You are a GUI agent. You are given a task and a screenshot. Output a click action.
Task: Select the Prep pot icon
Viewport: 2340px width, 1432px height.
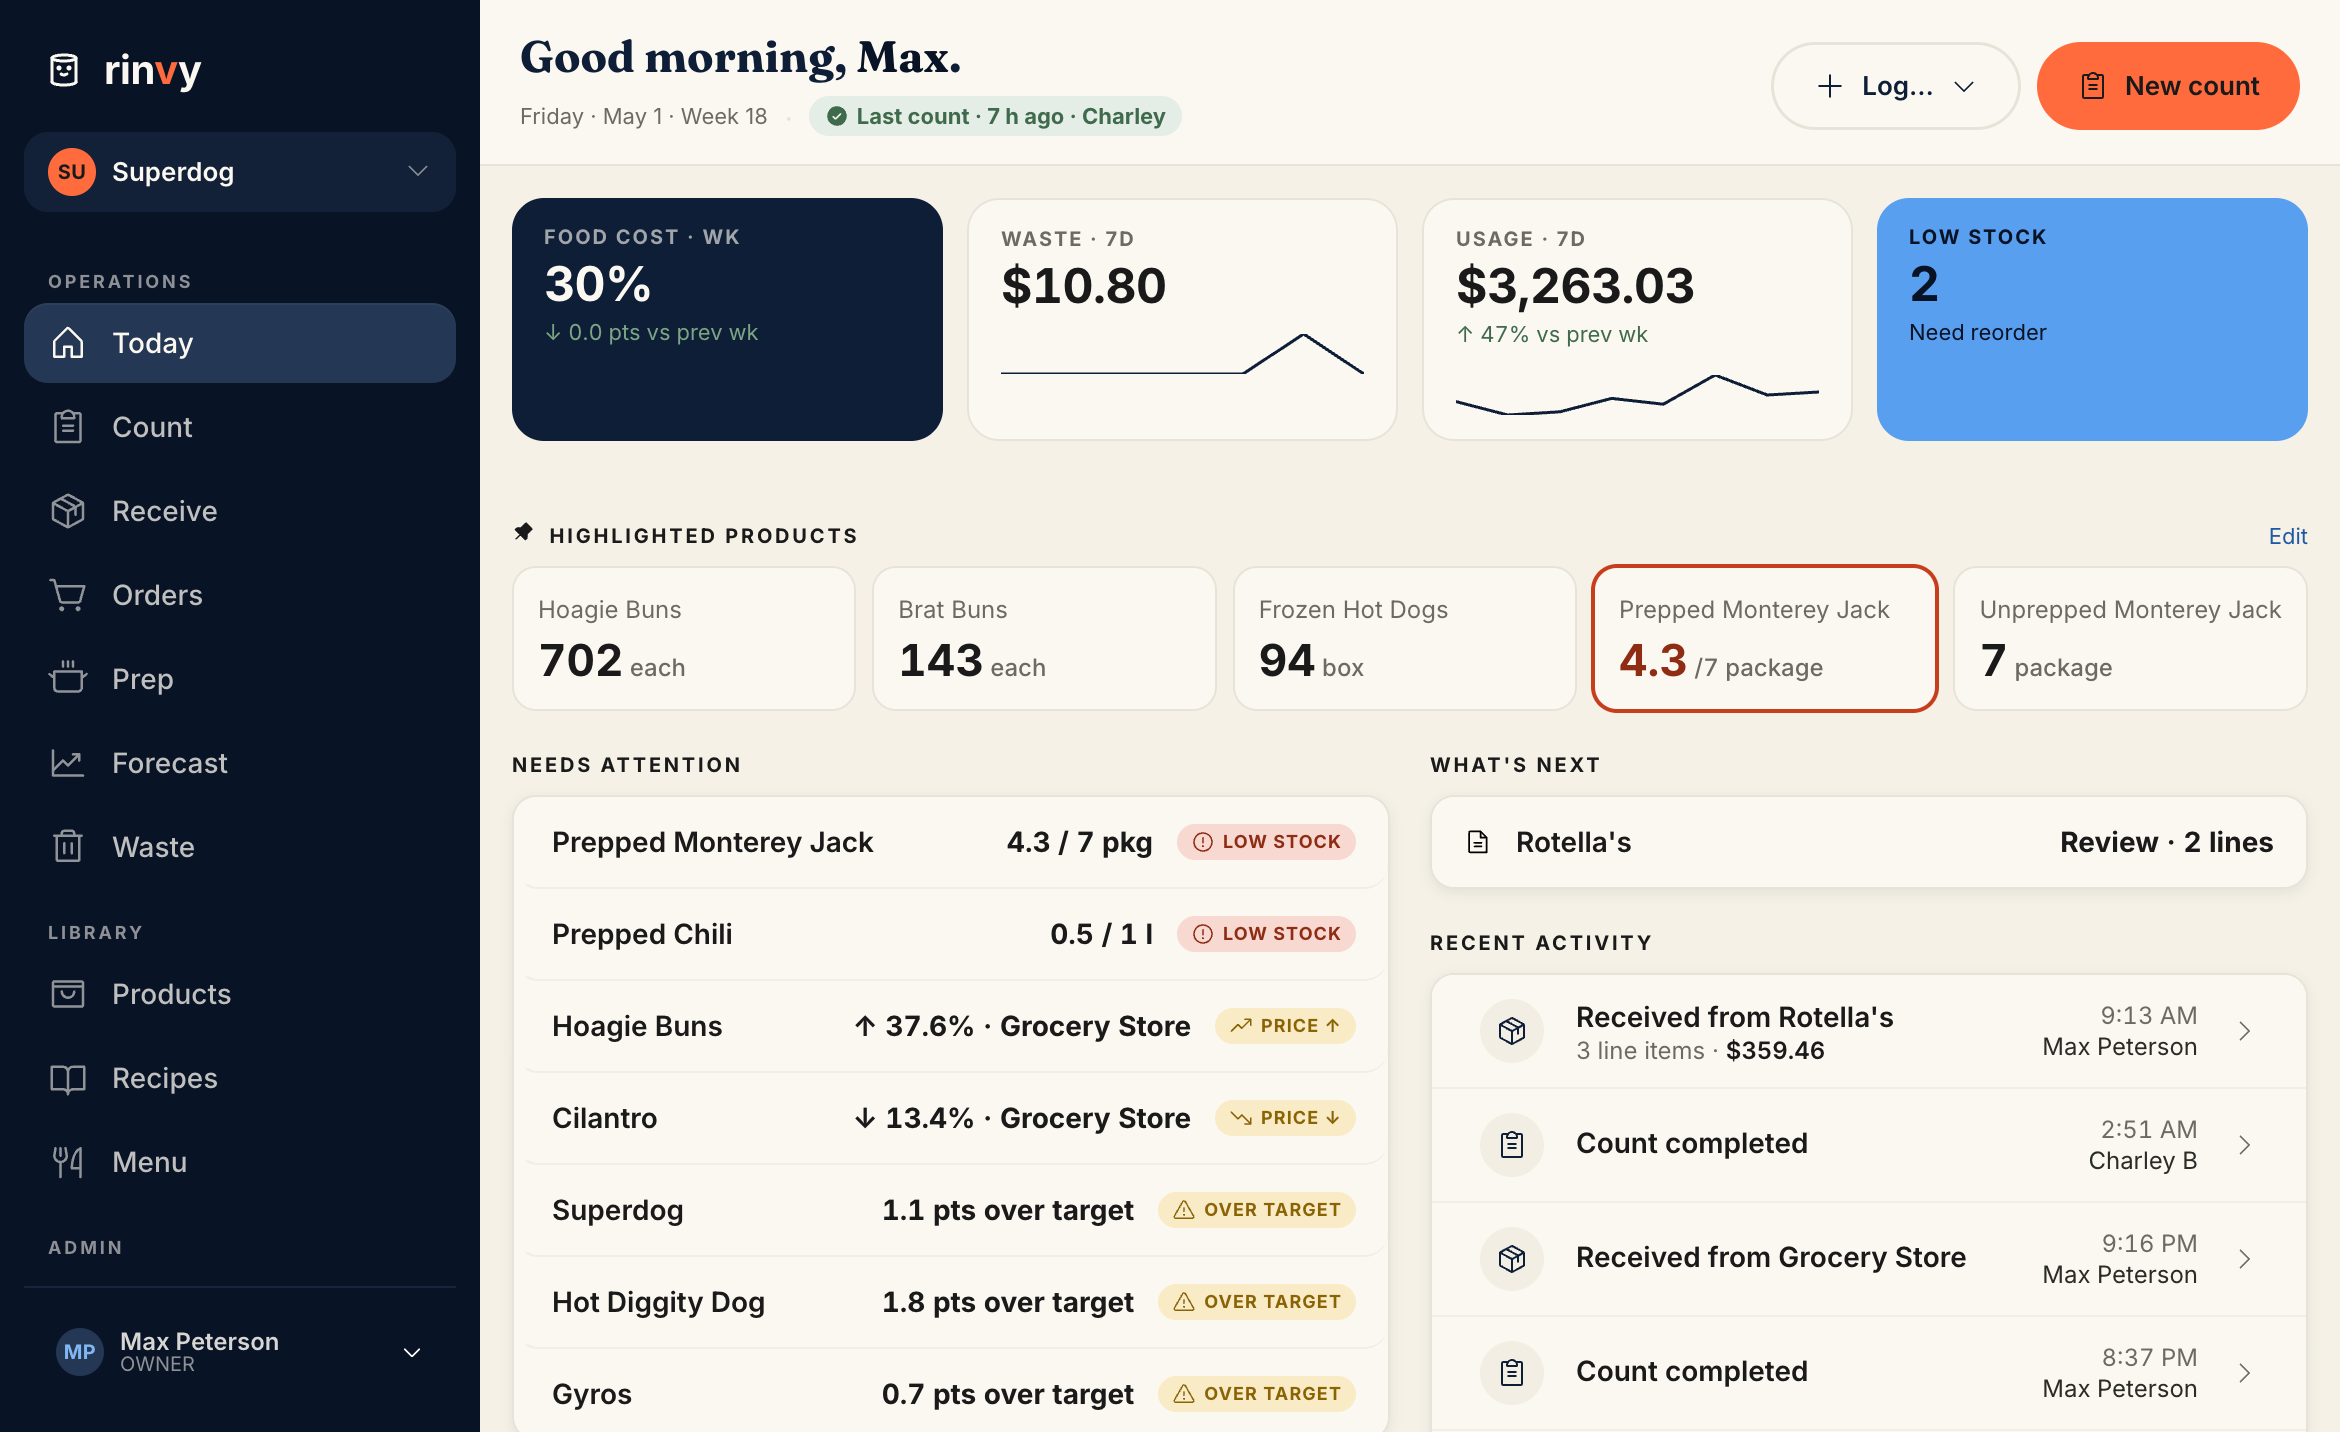pos(68,679)
